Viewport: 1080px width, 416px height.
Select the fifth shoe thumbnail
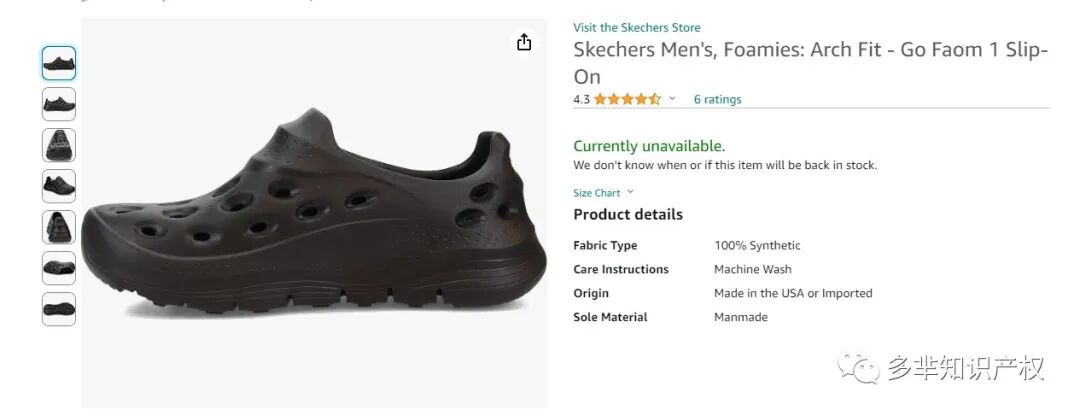[59, 227]
